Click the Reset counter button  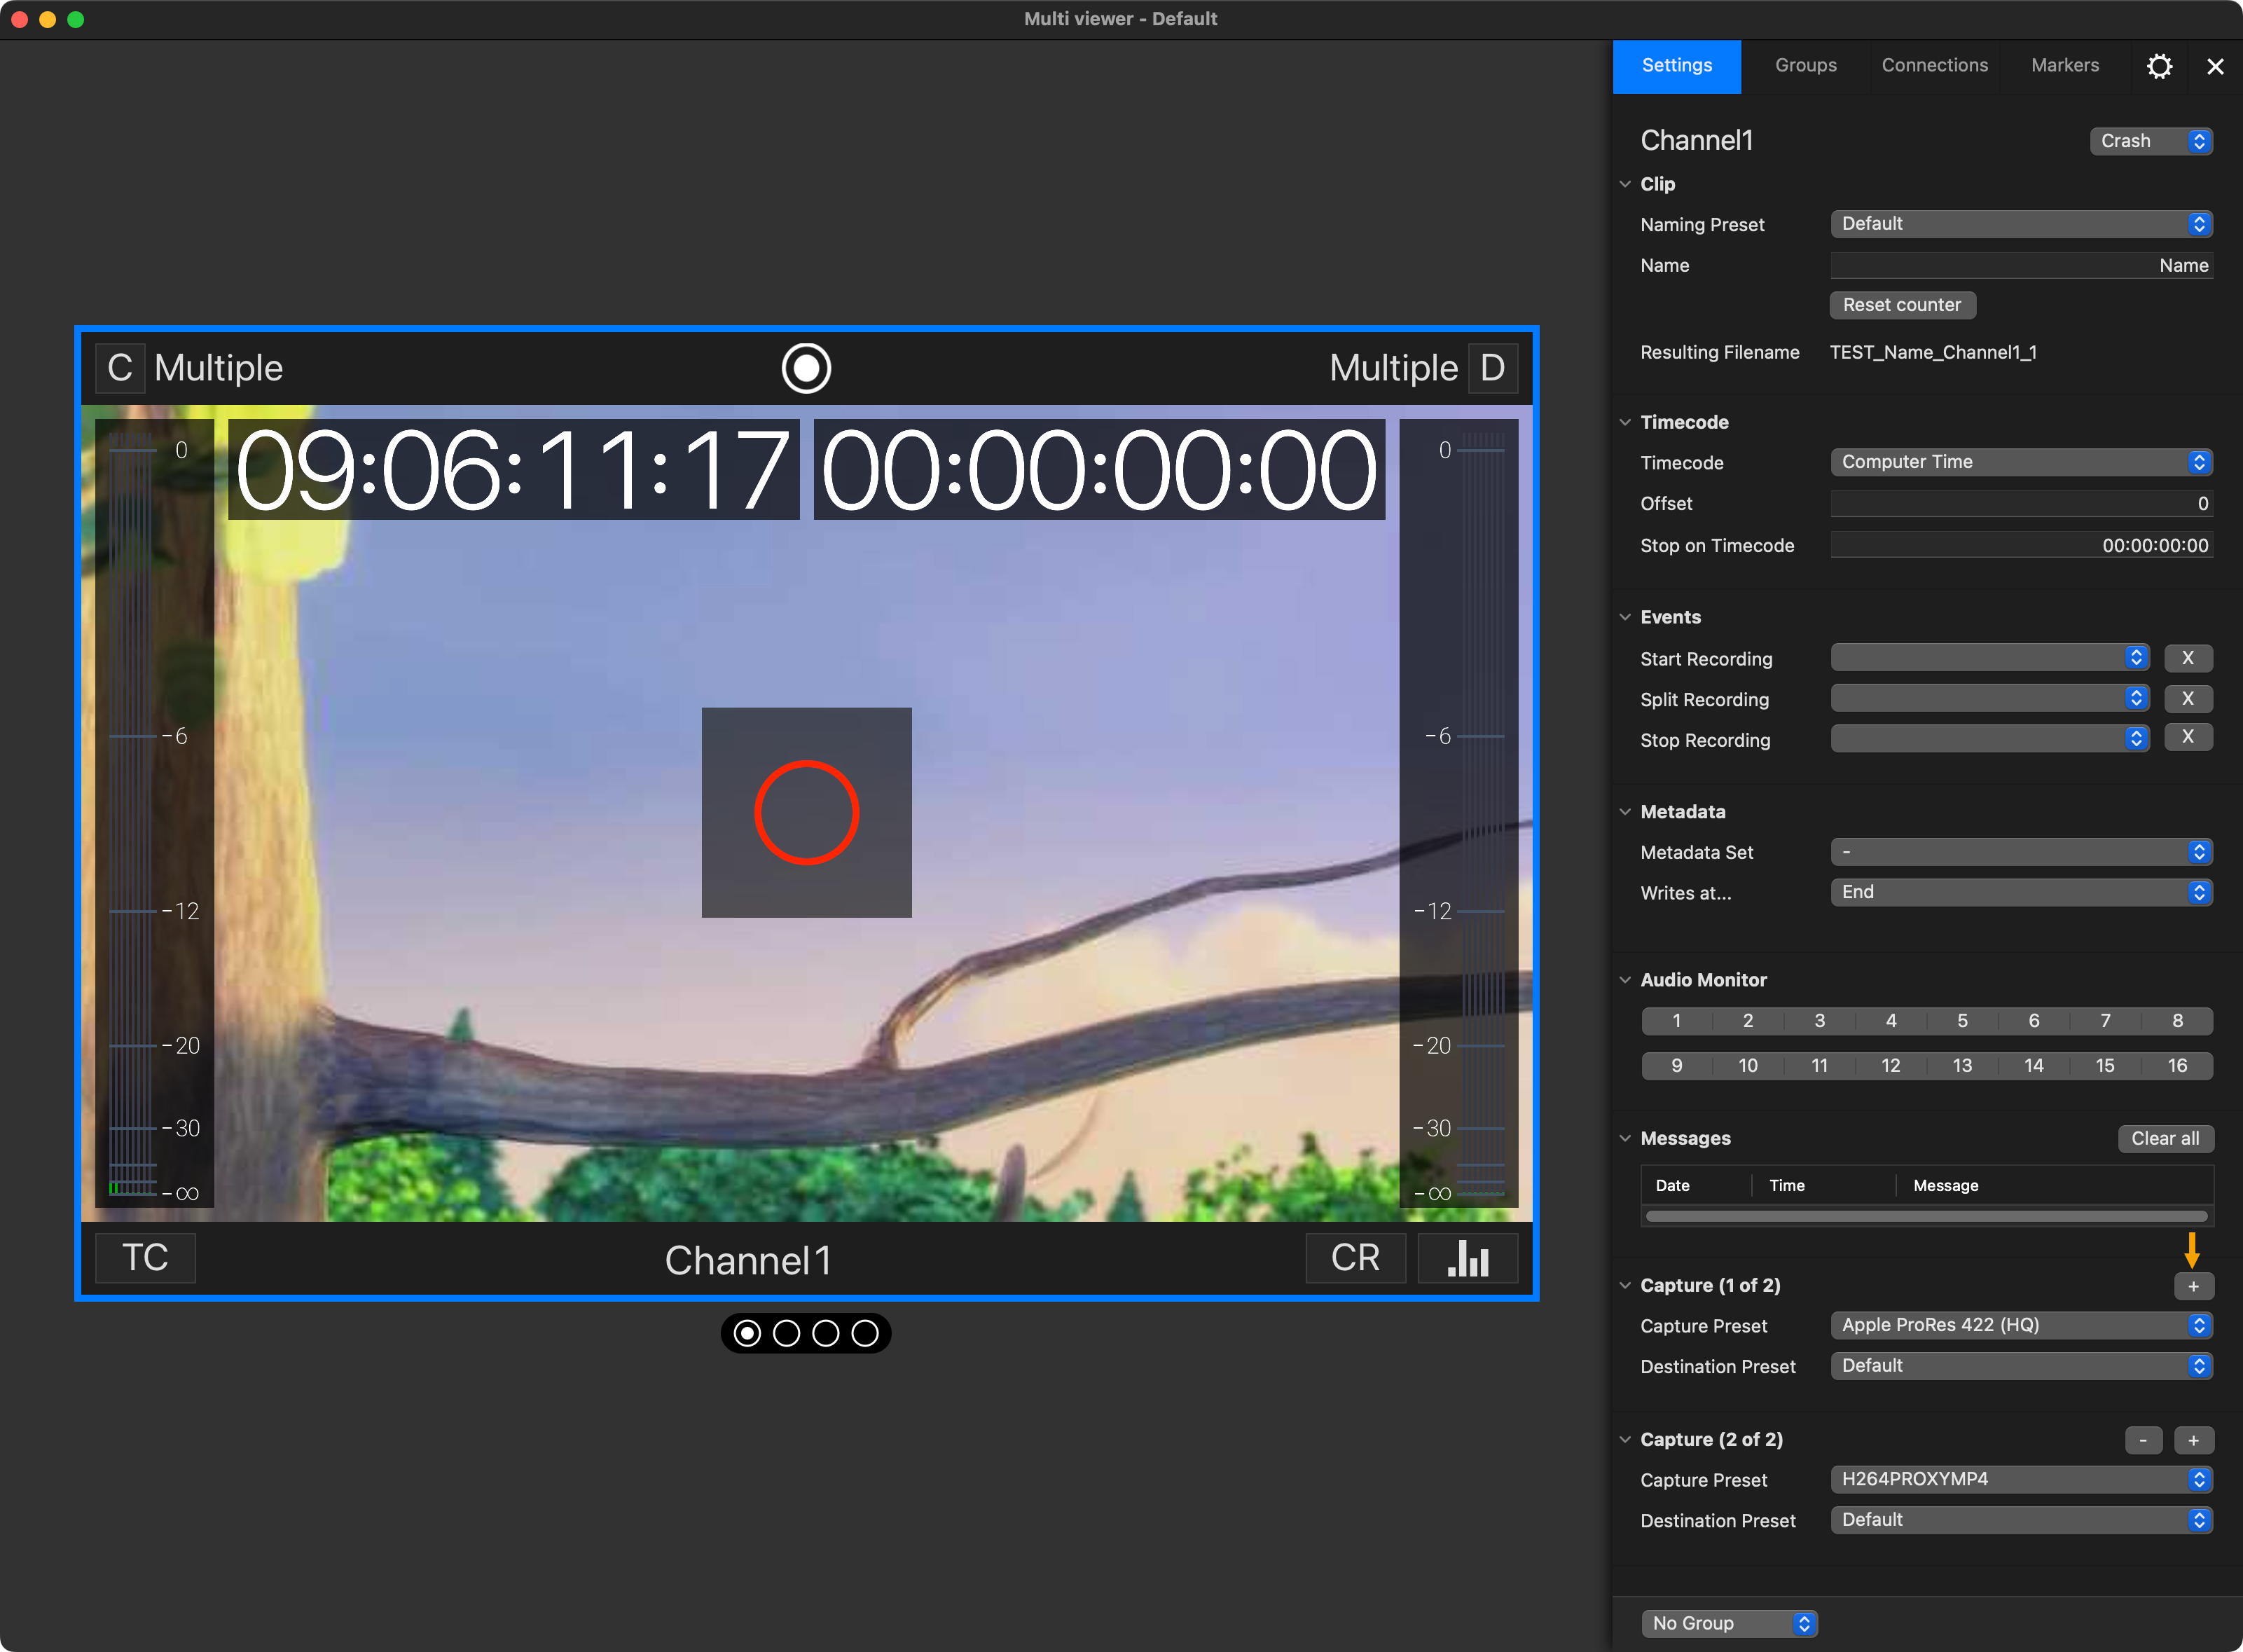[1902, 305]
